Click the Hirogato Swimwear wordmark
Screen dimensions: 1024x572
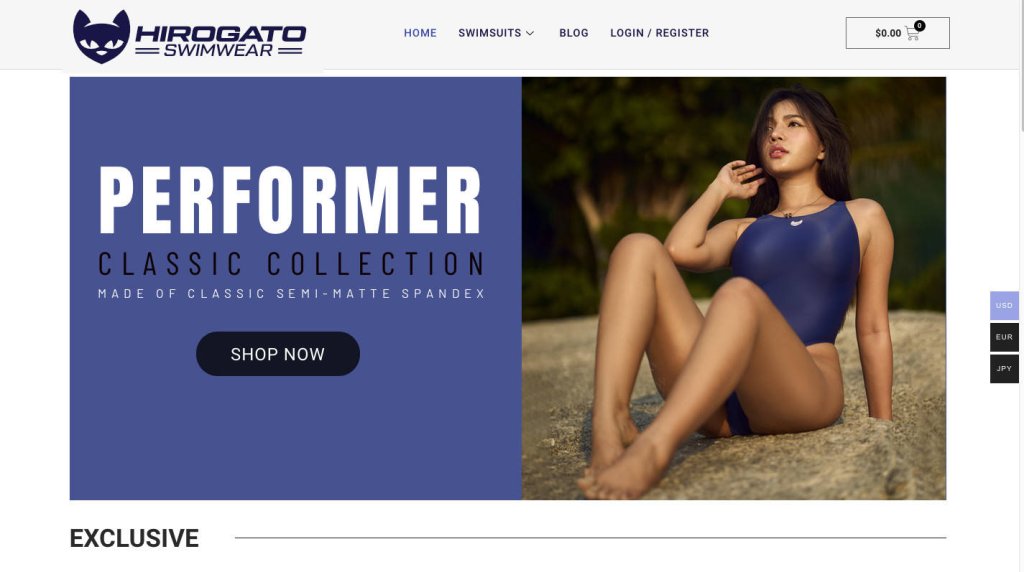pos(220,40)
